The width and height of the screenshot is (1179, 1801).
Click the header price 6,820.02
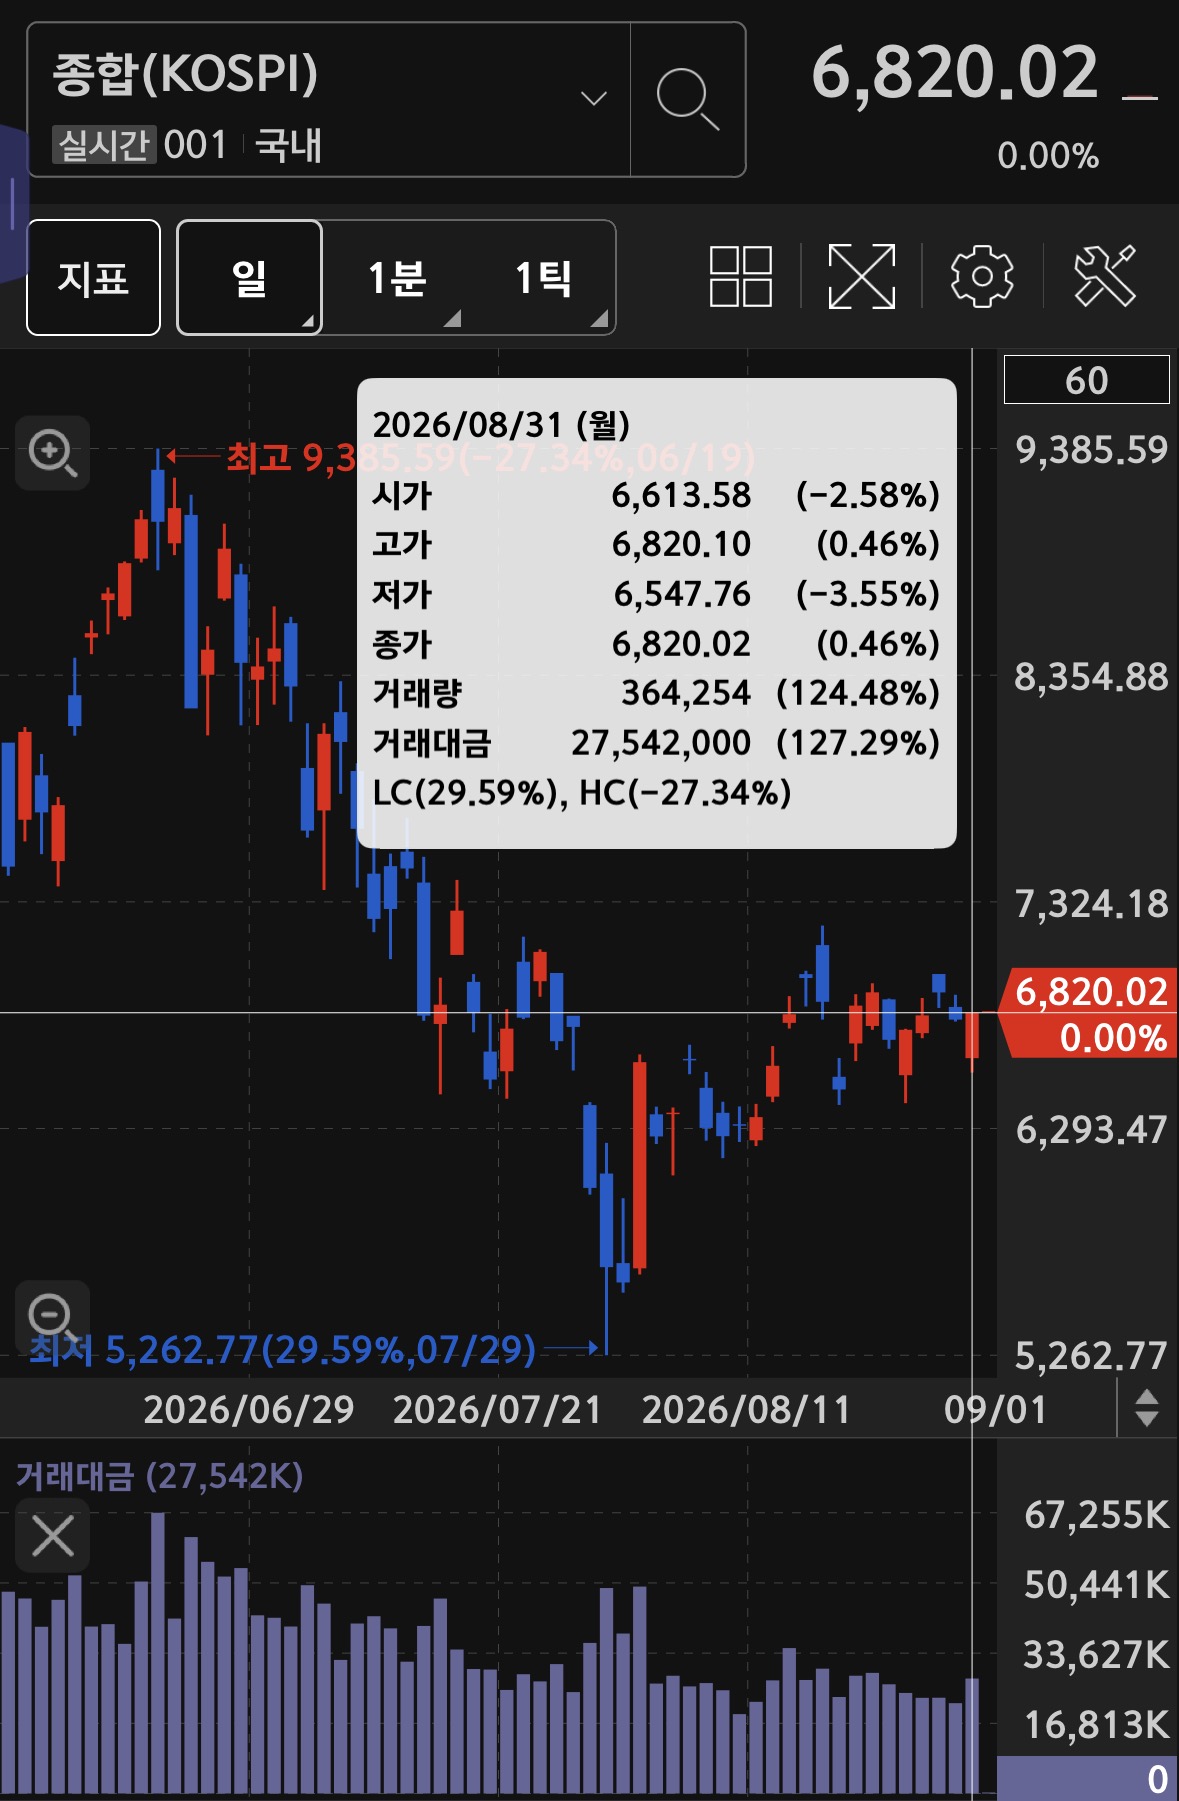click(x=955, y=73)
